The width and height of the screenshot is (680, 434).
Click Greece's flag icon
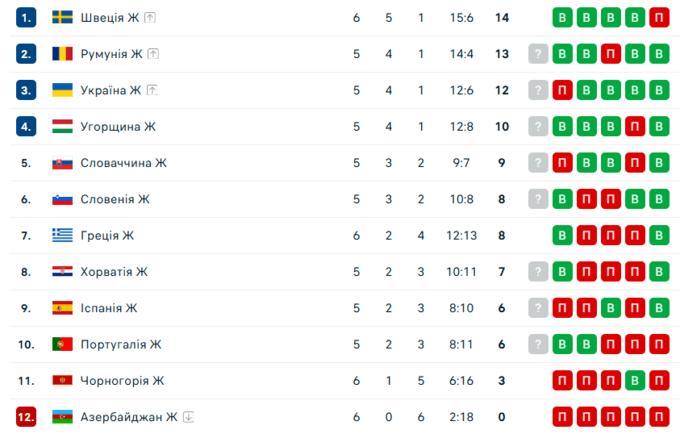[x=62, y=235]
